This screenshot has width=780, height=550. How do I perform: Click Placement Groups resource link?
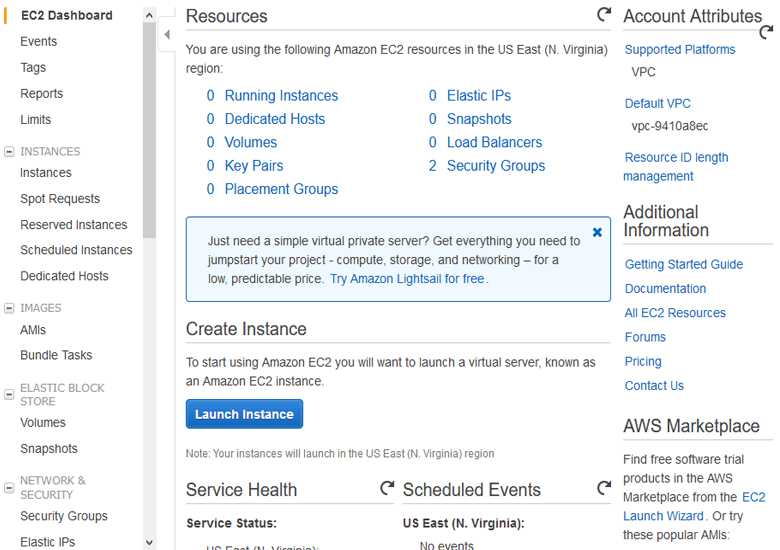pos(281,189)
